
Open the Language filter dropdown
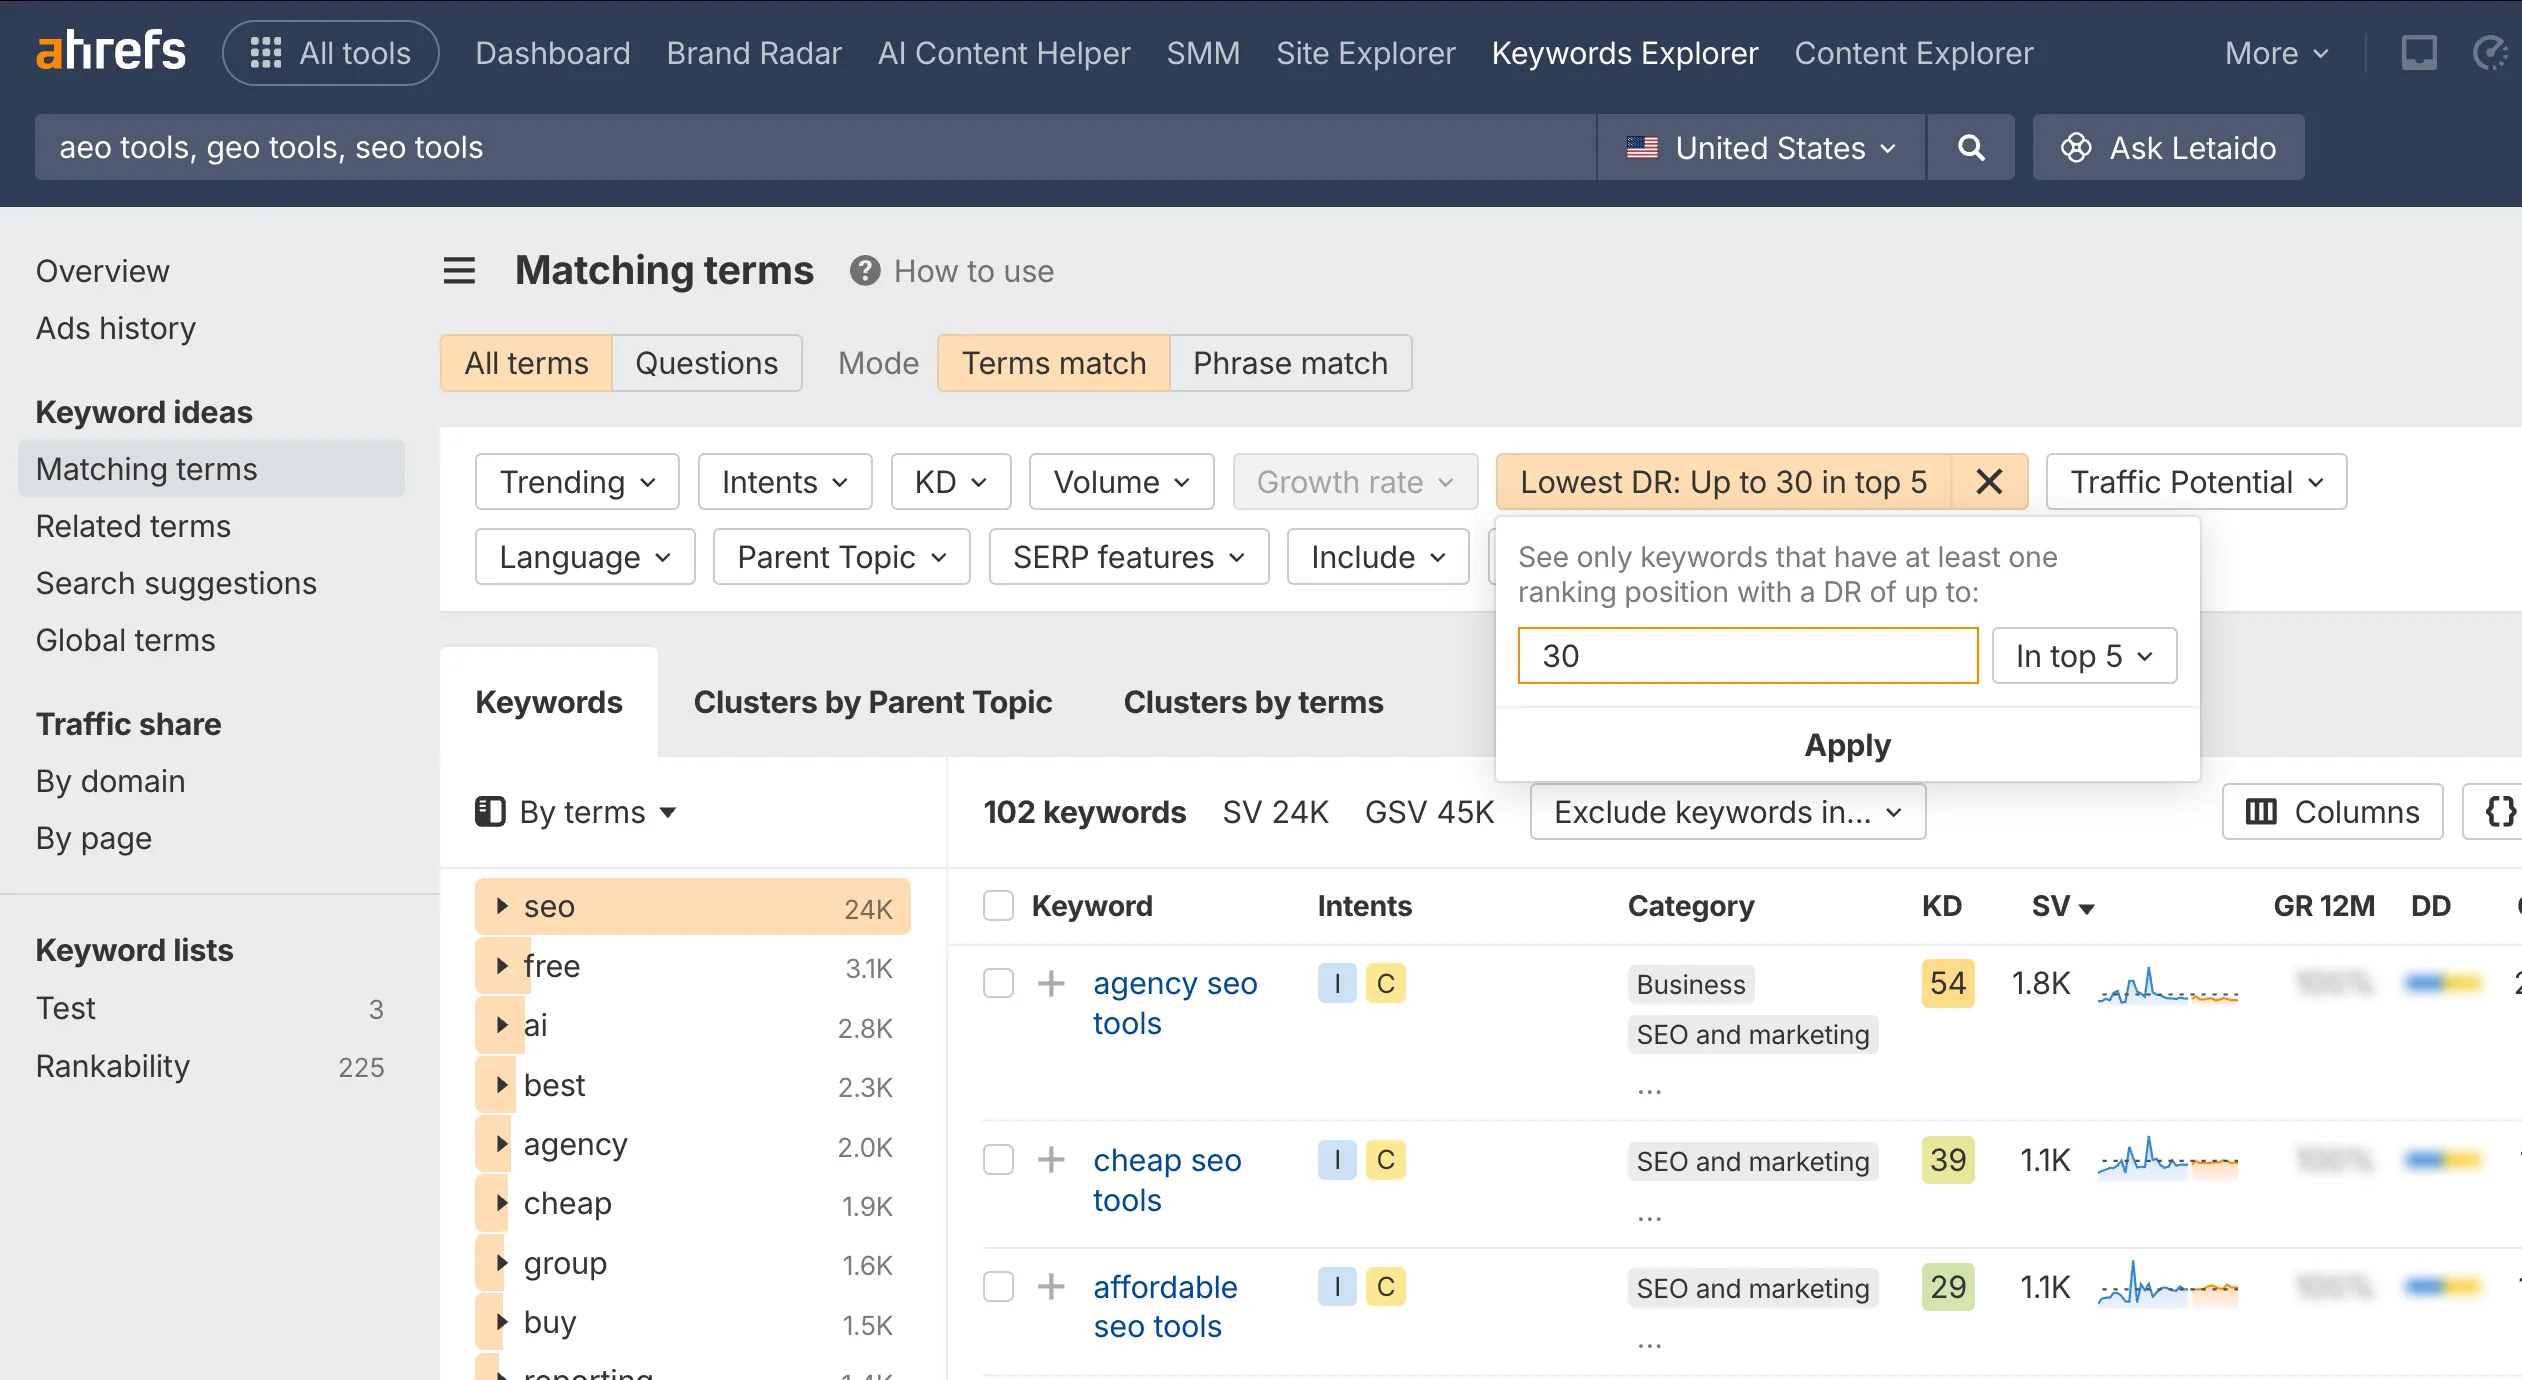tap(585, 557)
